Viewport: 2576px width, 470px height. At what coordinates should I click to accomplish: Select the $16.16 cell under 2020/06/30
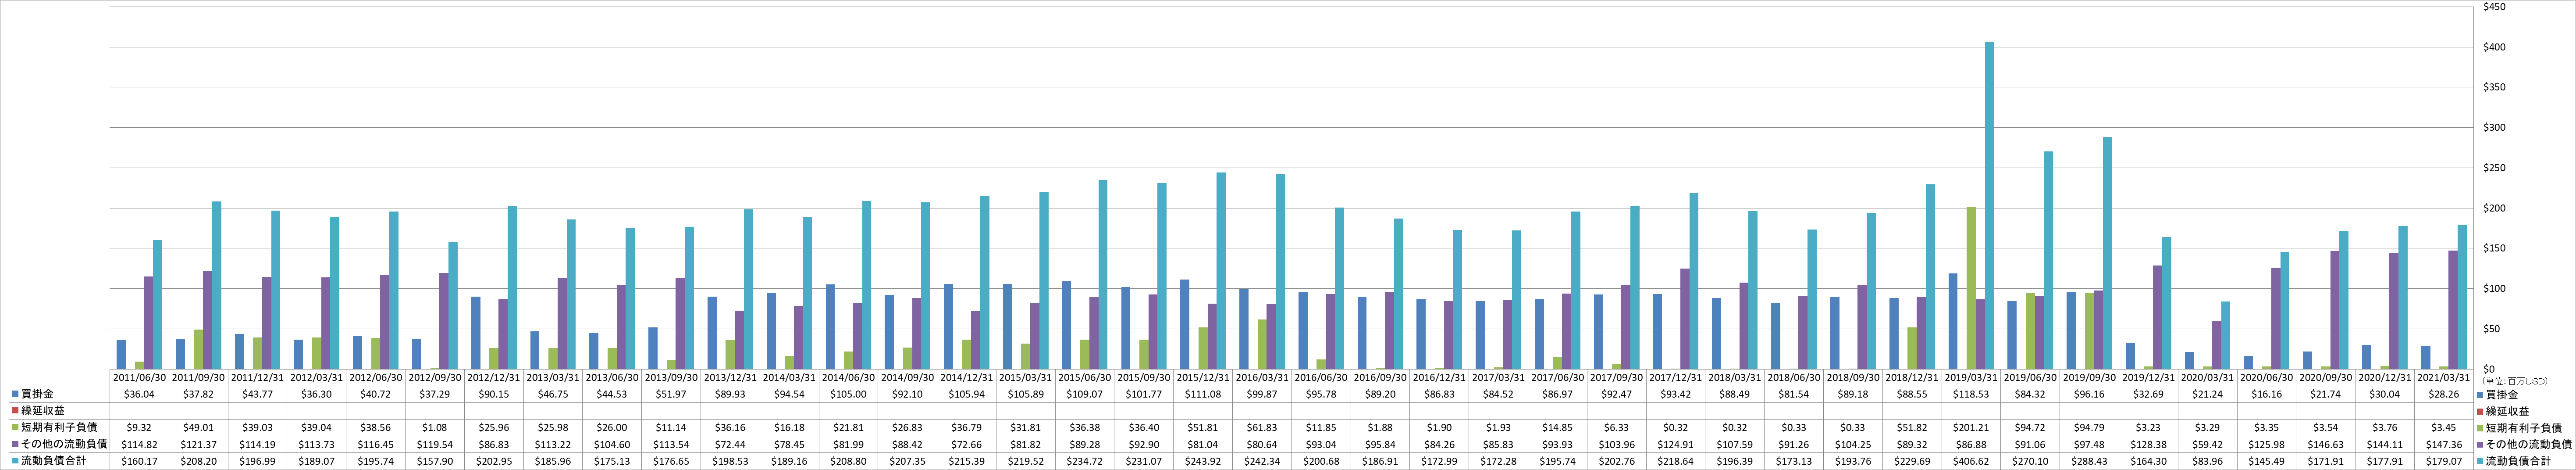tap(2267, 394)
